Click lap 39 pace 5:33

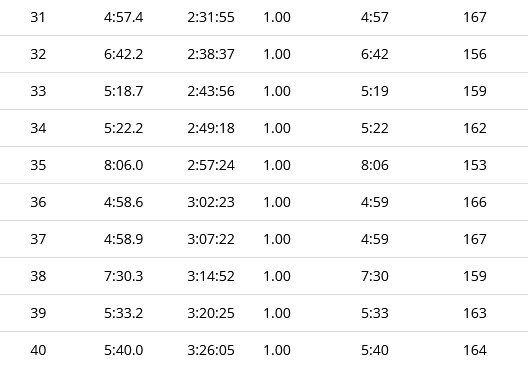(x=375, y=313)
